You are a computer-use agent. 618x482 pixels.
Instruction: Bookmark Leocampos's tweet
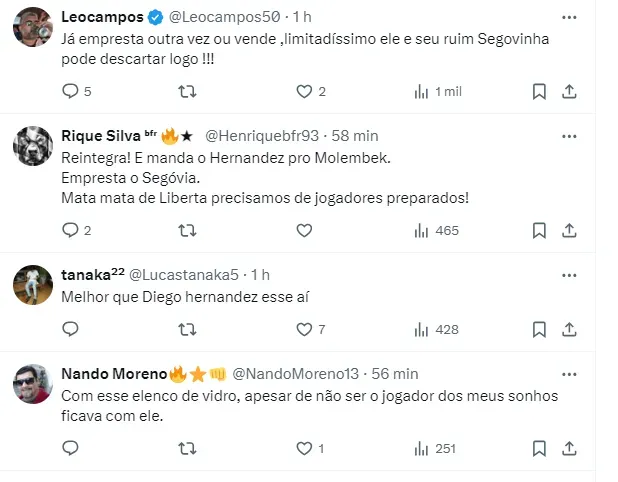pos(539,91)
